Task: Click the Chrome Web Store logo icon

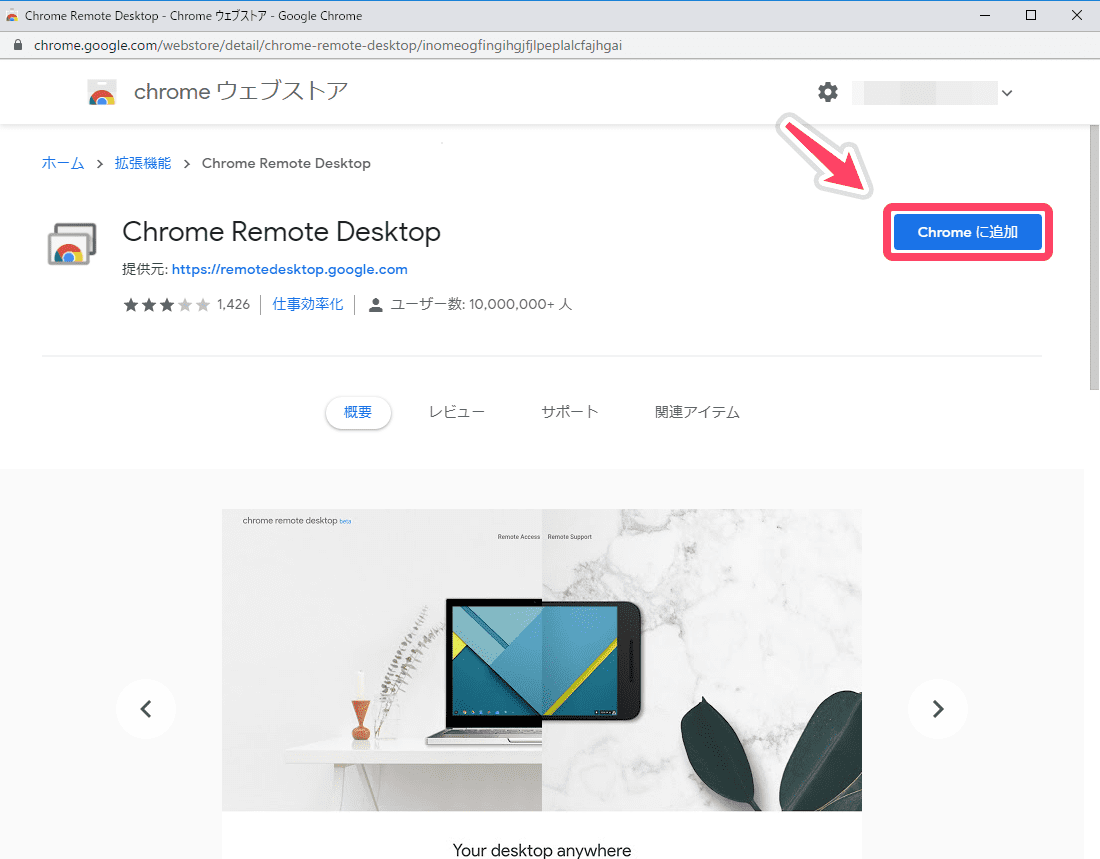Action: click(x=102, y=92)
